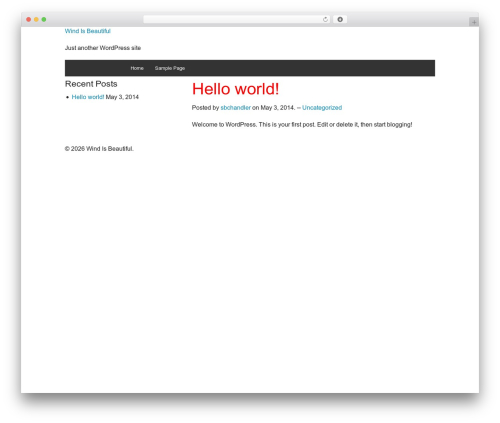Click the tagline Just another WordPress site
Image resolution: width=500 pixels, height=423 pixels.
tap(103, 48)
